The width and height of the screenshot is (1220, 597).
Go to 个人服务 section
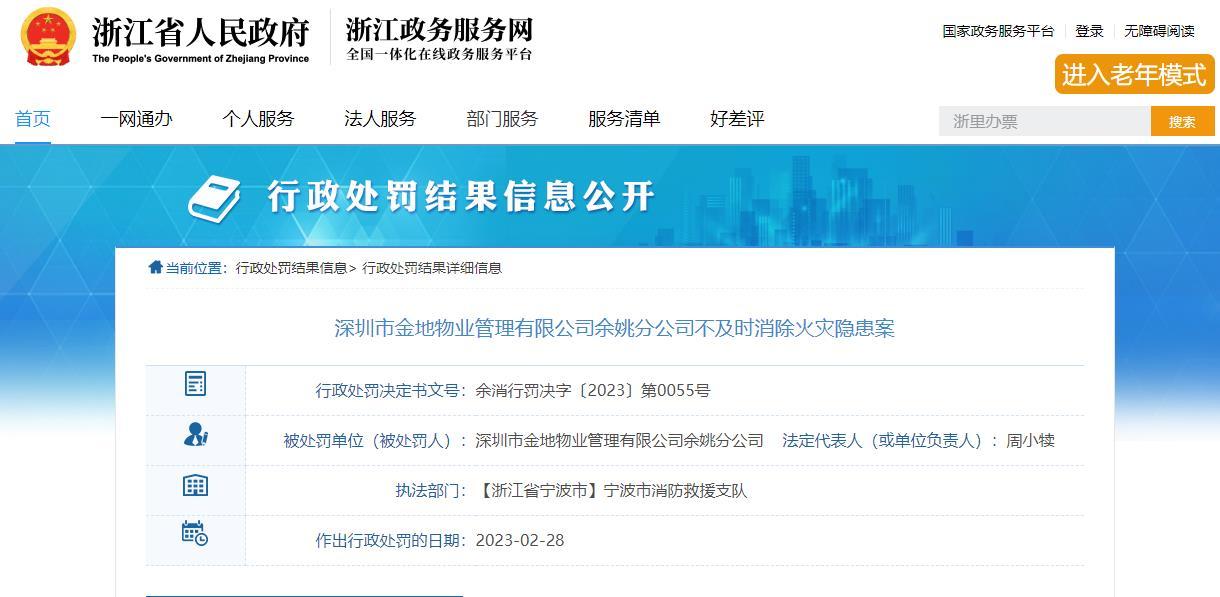pos(258,119)
